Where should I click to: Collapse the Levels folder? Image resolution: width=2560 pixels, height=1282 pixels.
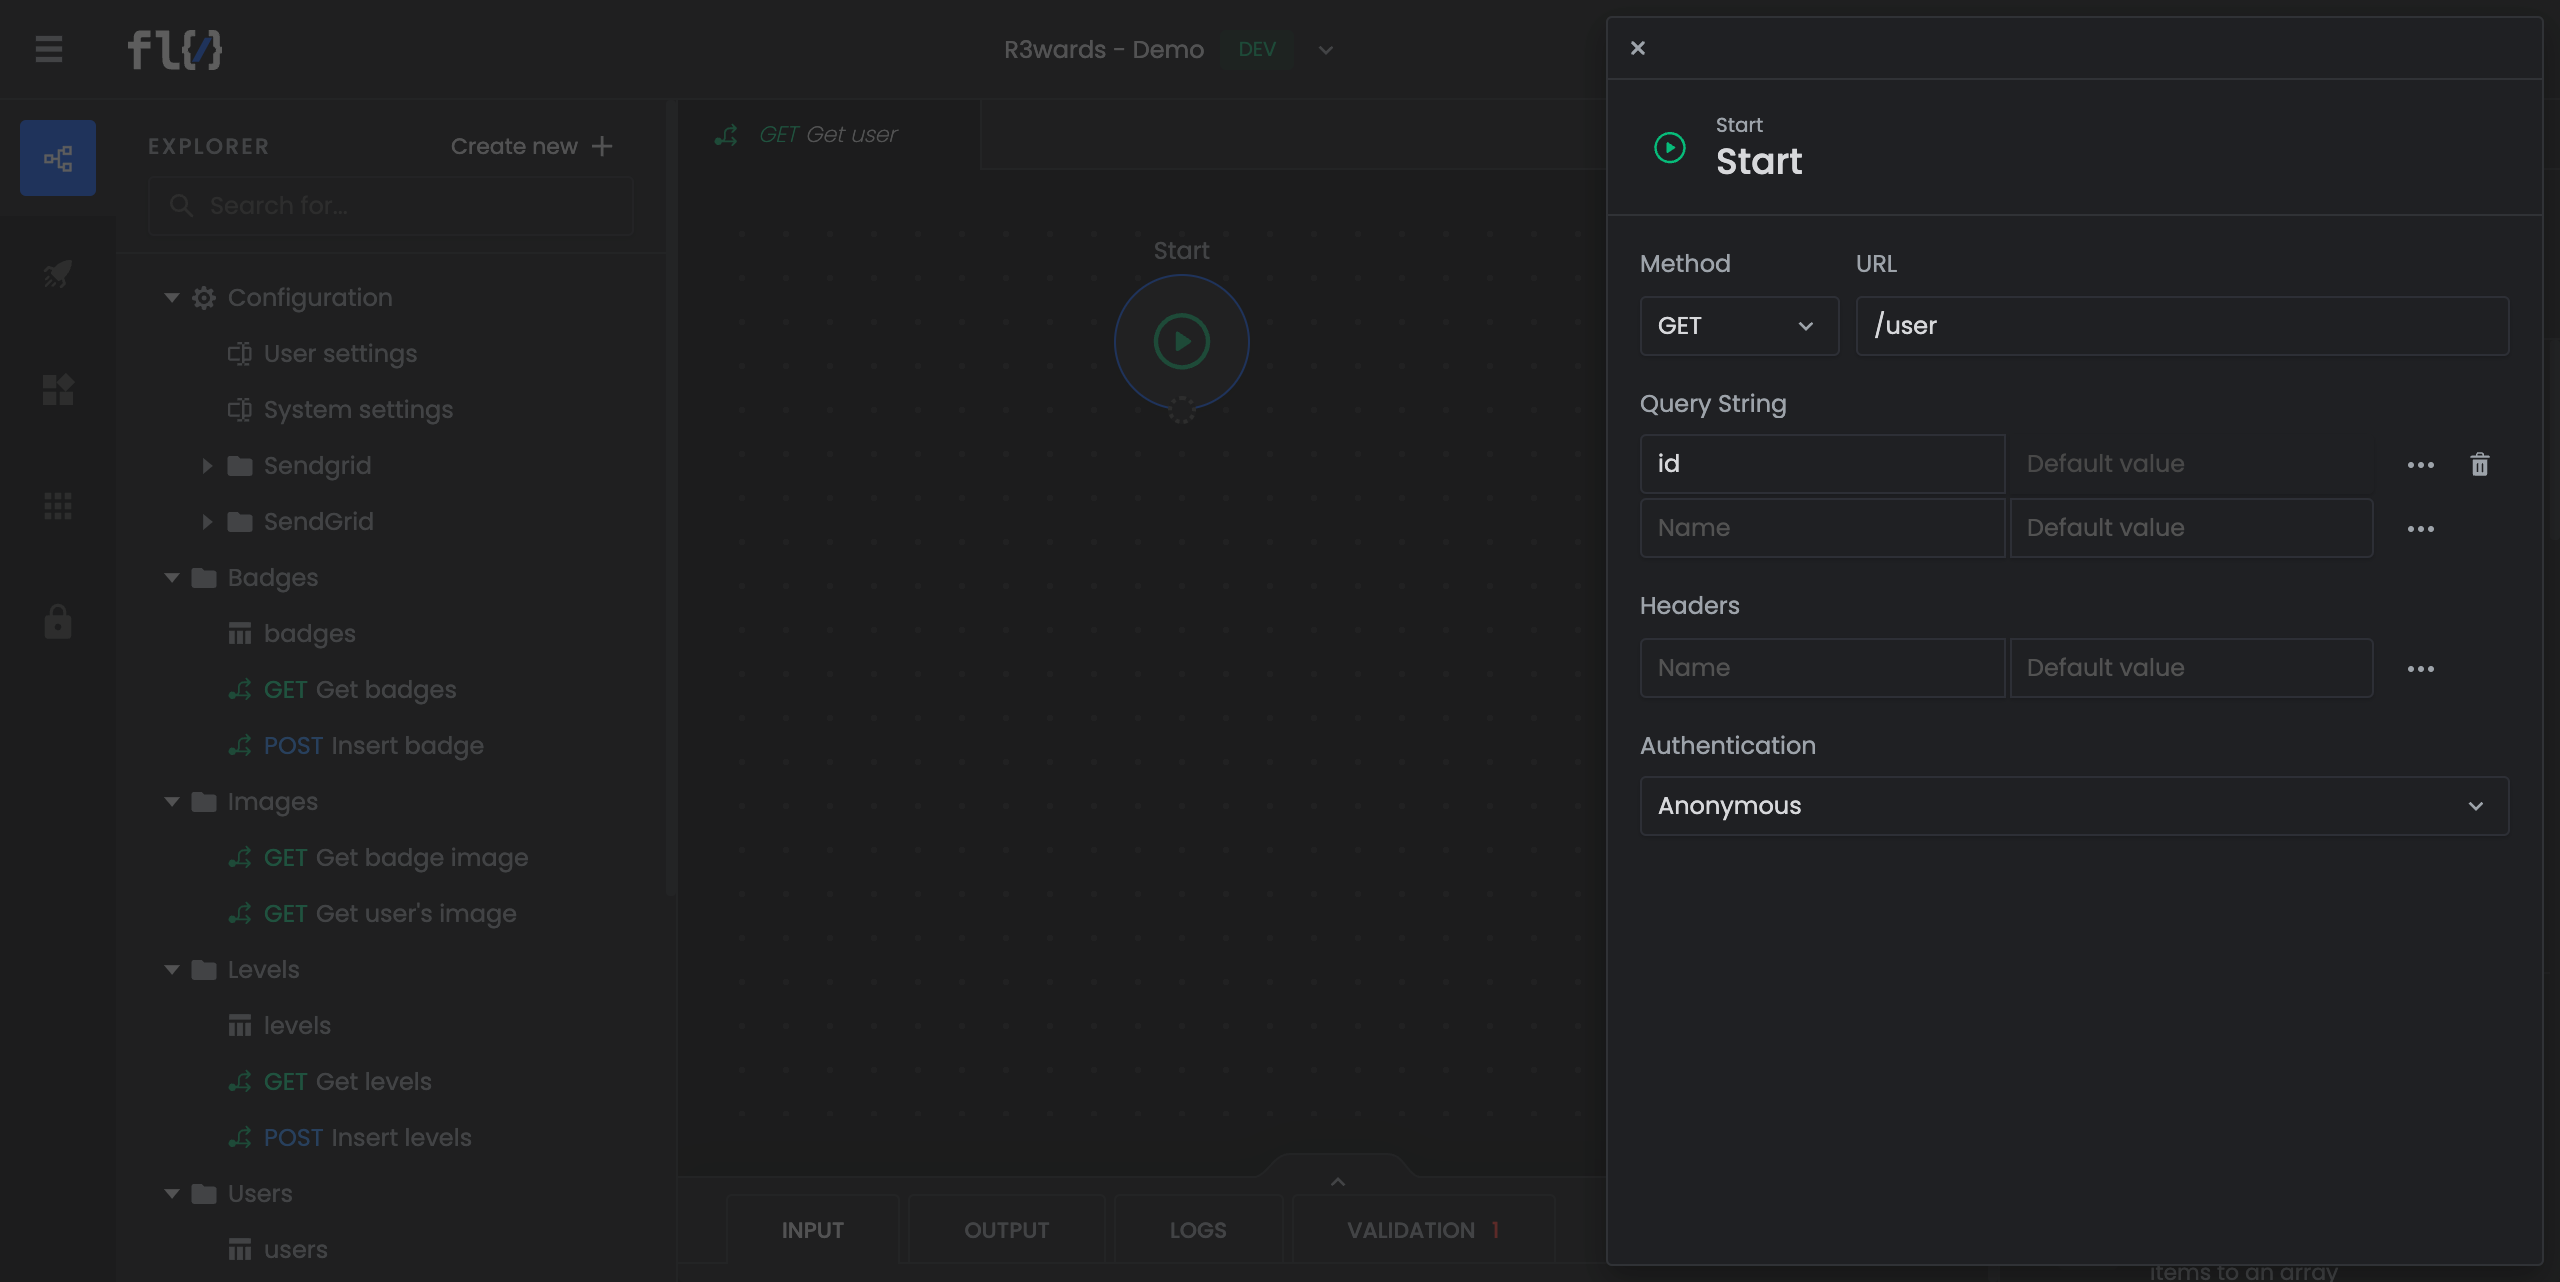[172, 970]
